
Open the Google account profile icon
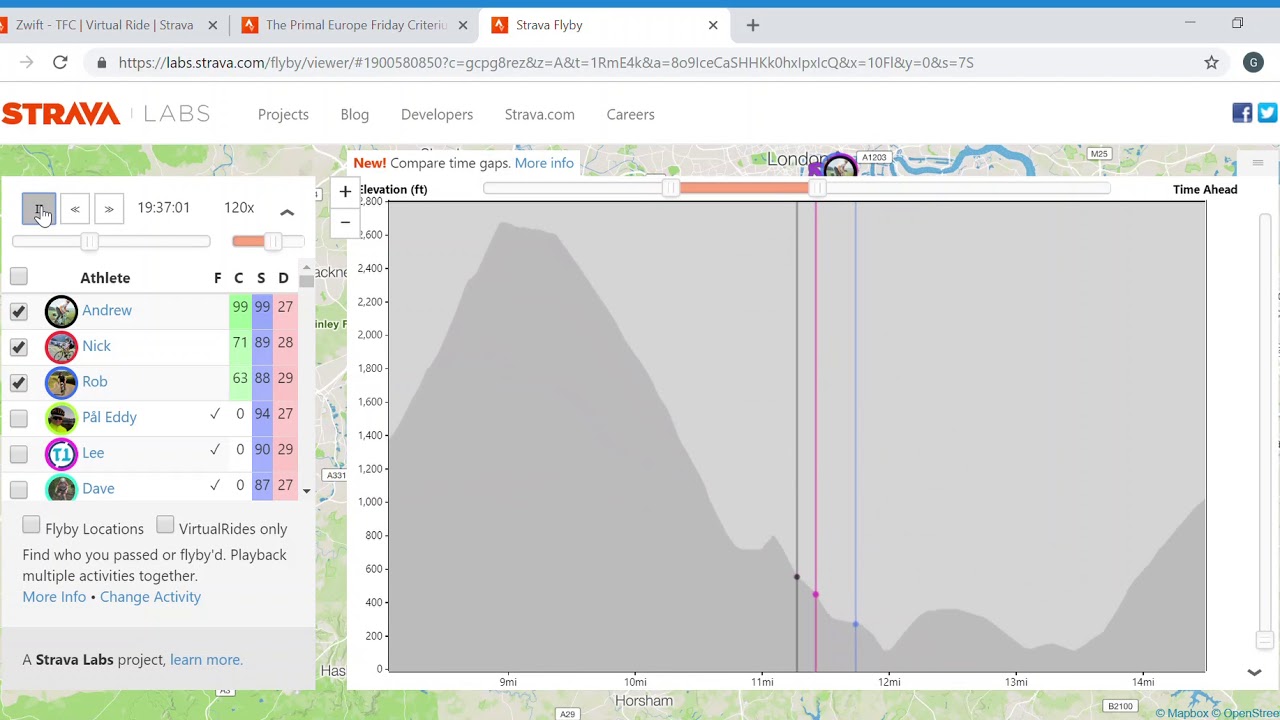(1253, 63)
